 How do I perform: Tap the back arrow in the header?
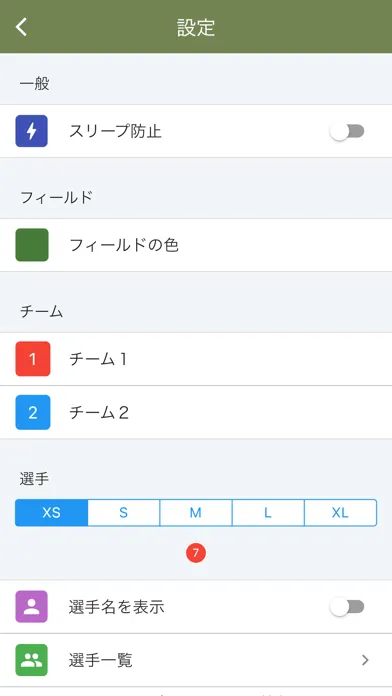click(x=21, y=27)
